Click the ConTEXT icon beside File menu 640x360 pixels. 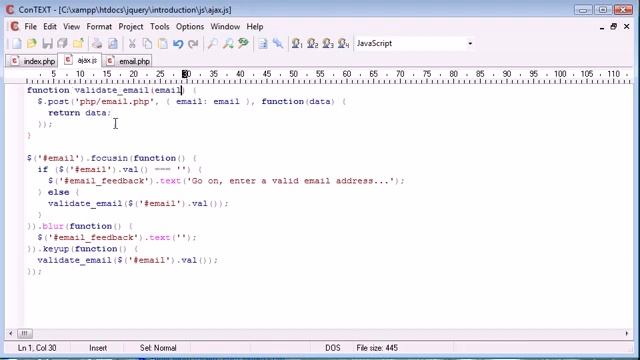(15, 27)
